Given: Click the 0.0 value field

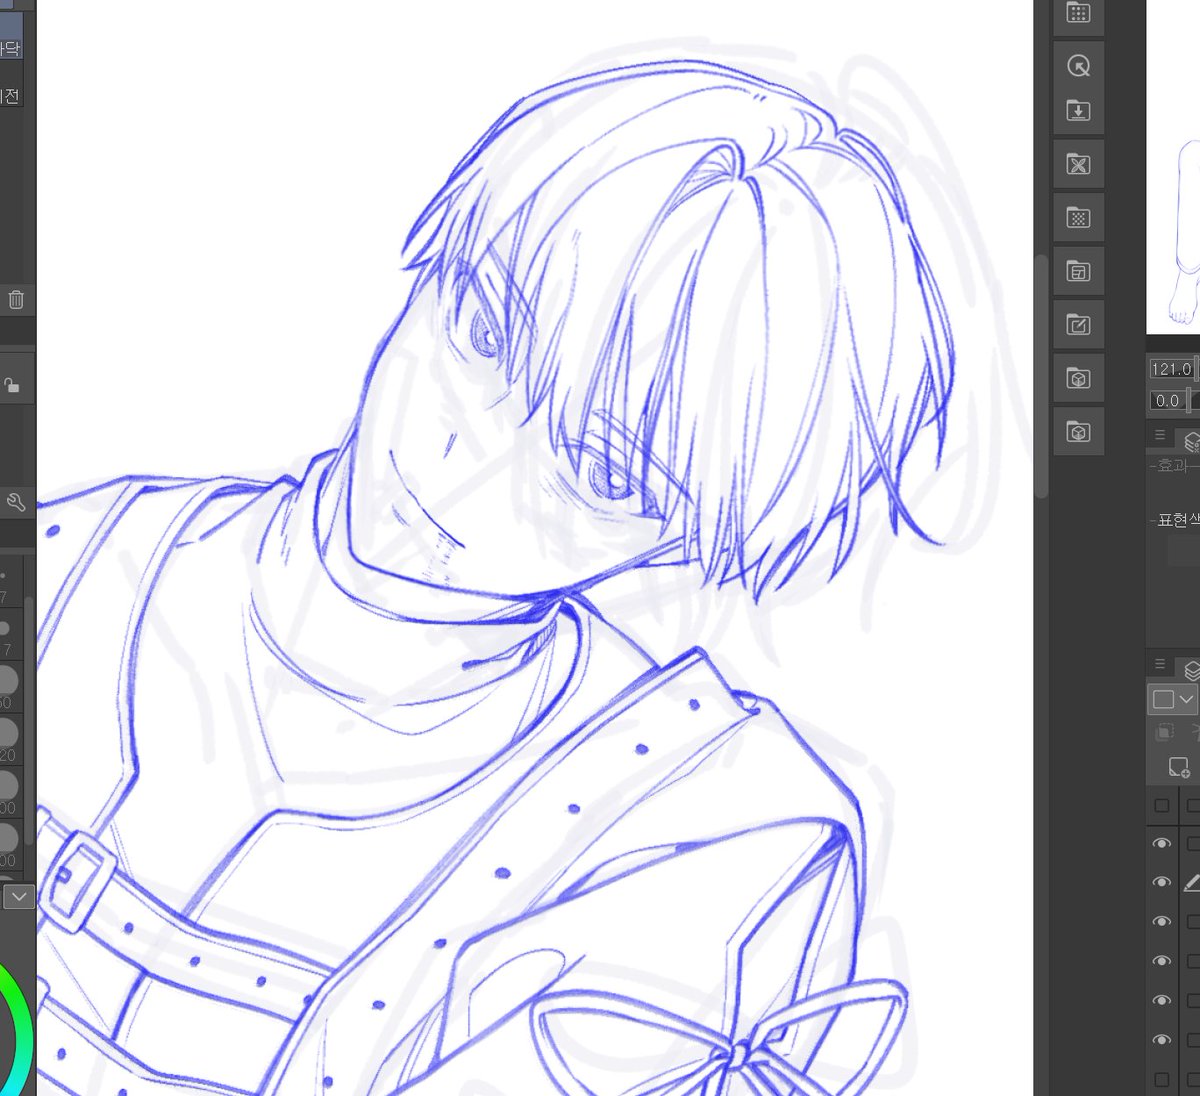Looking at the screenshot, I should tap(1167, 401).
